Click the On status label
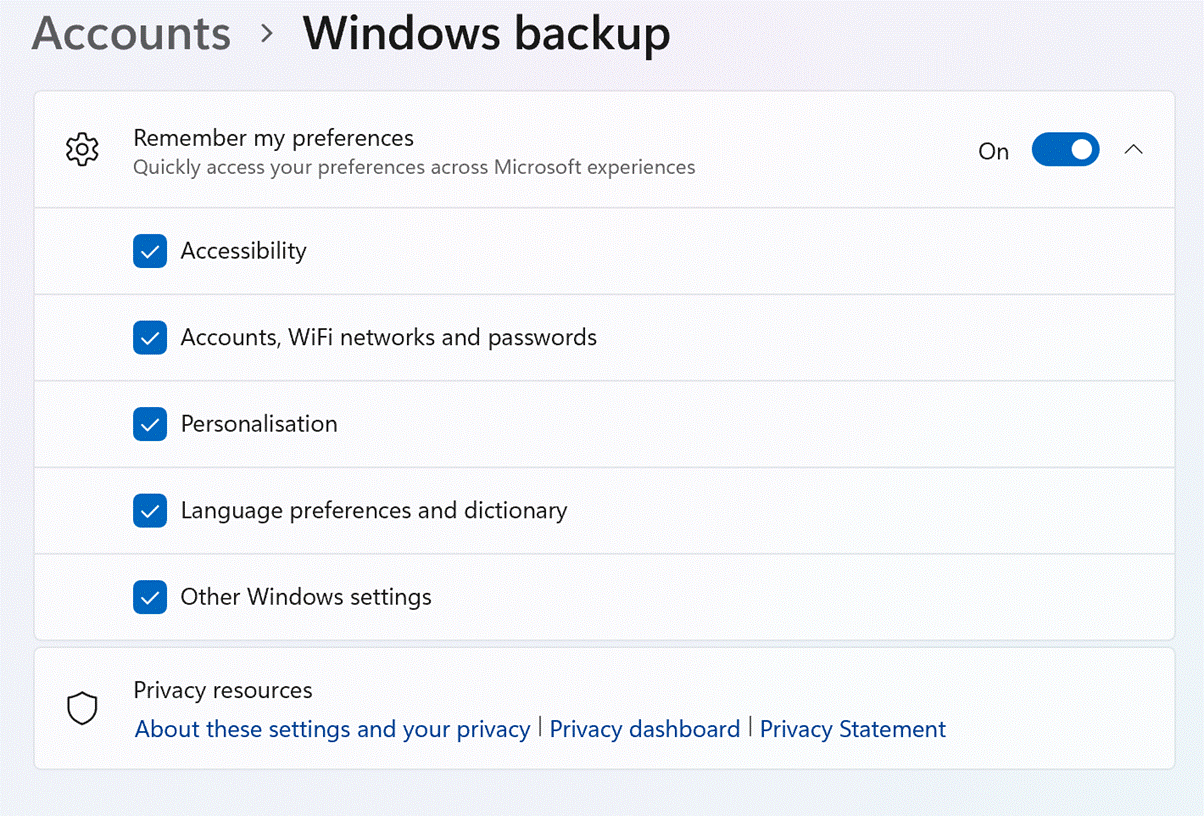 (x=993, y=151)
